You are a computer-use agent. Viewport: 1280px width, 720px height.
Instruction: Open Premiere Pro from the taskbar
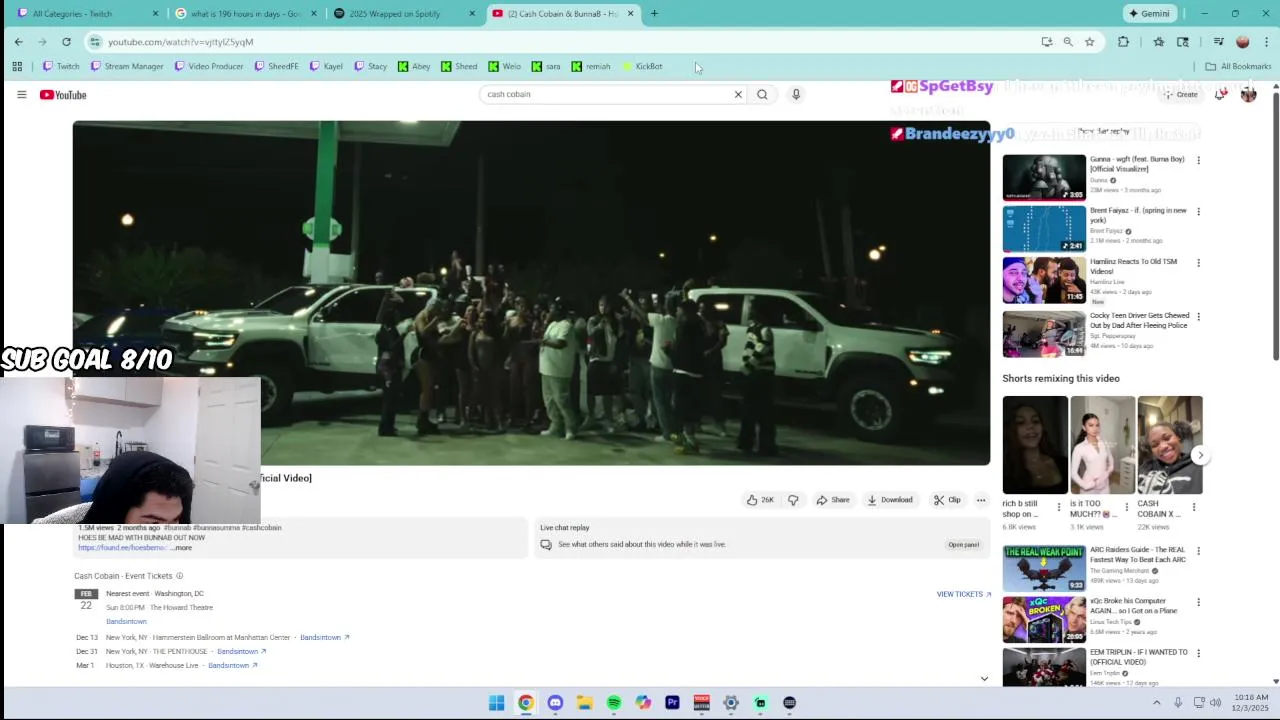click(x=672, y=703)
